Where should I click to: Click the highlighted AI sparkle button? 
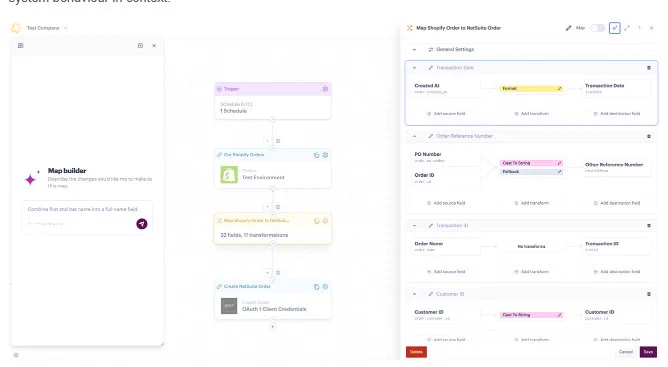tap(614, 28)
